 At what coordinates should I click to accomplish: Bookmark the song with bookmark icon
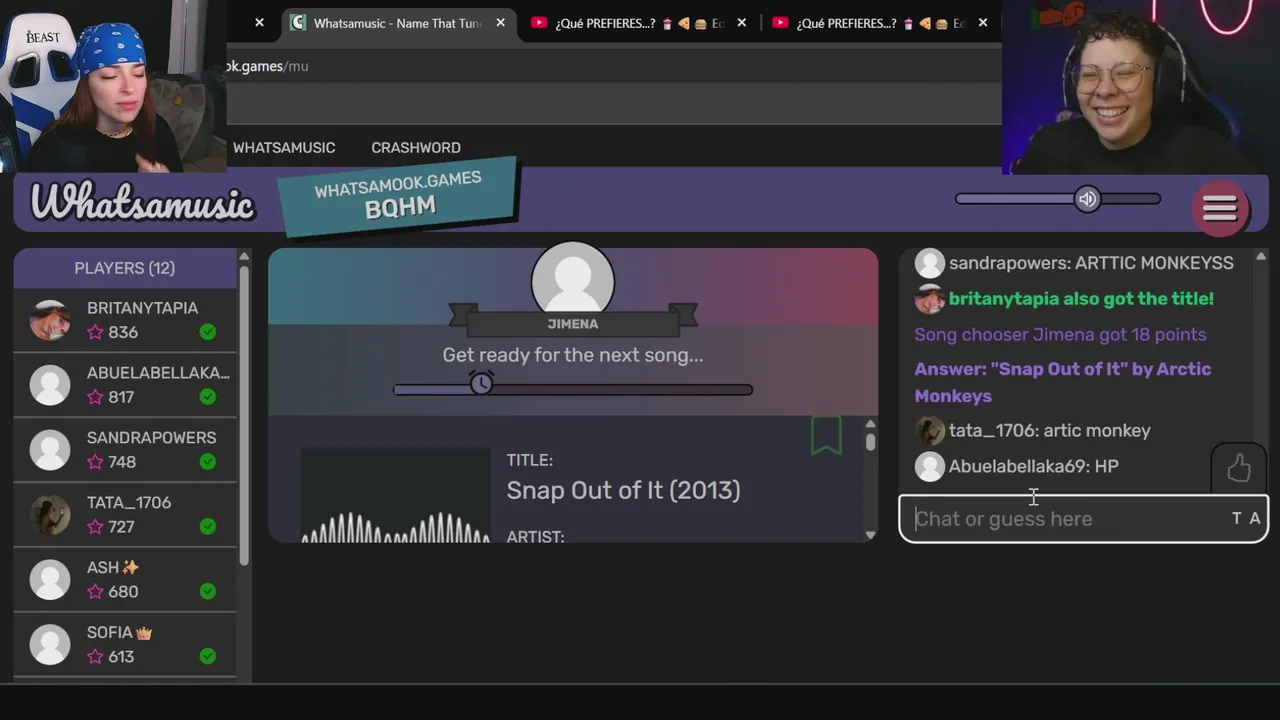click(826, 436)
